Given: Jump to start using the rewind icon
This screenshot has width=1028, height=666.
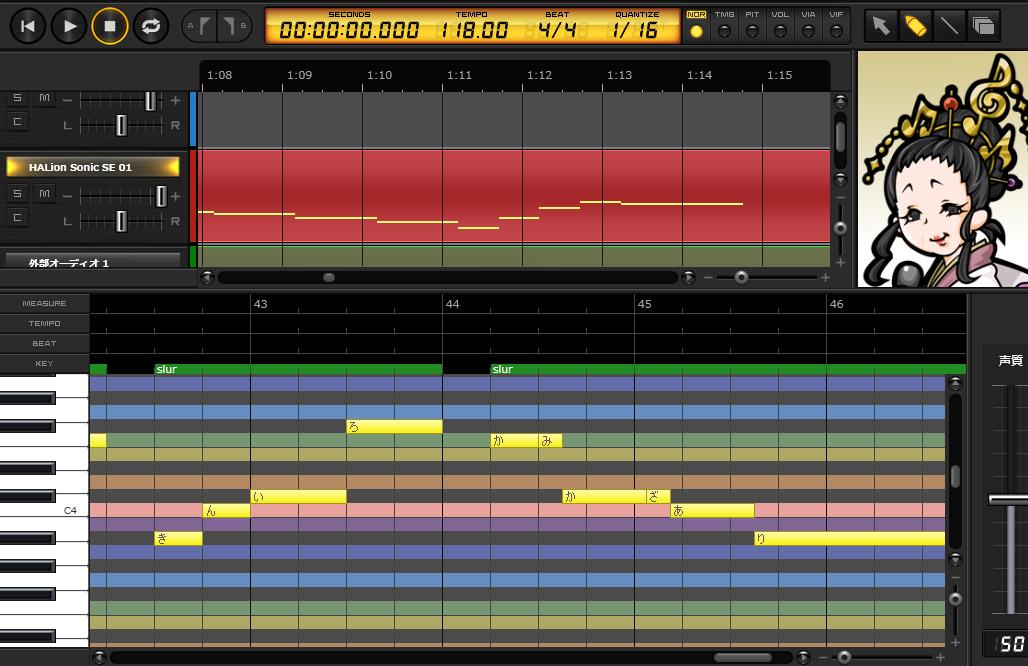Looking at the screenshot, I should coord(28,26).
